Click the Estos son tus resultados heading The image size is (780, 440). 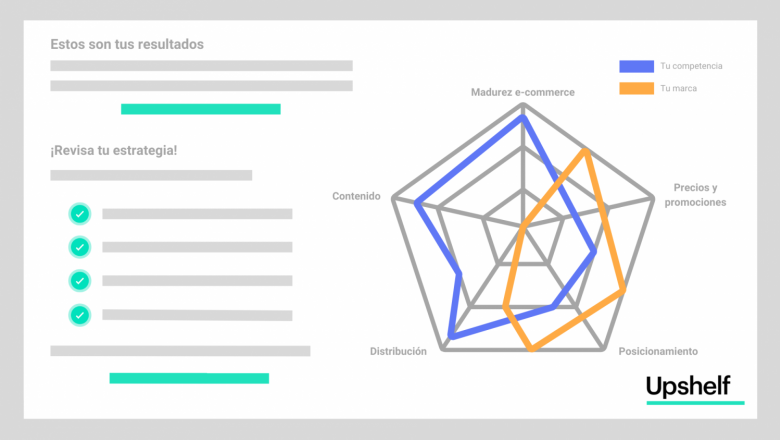127,44
